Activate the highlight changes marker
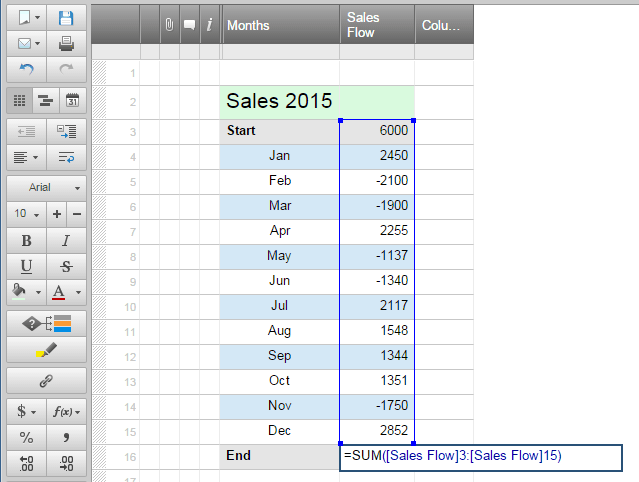Image resolution: width=639 pixels, height=482 pixels. (x=45, y=350)
